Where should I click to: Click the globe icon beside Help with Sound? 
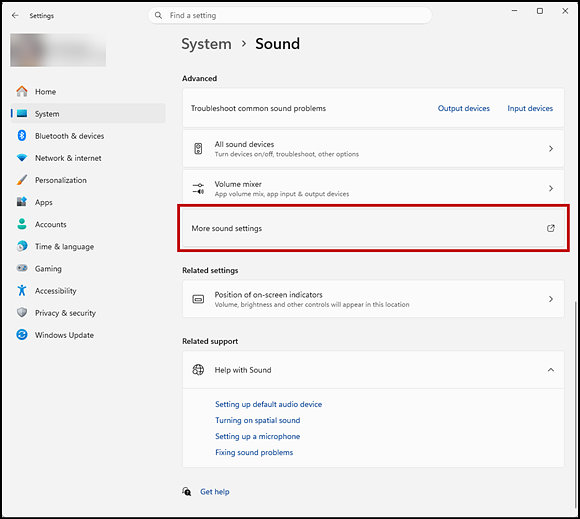[x=198, y=370]
